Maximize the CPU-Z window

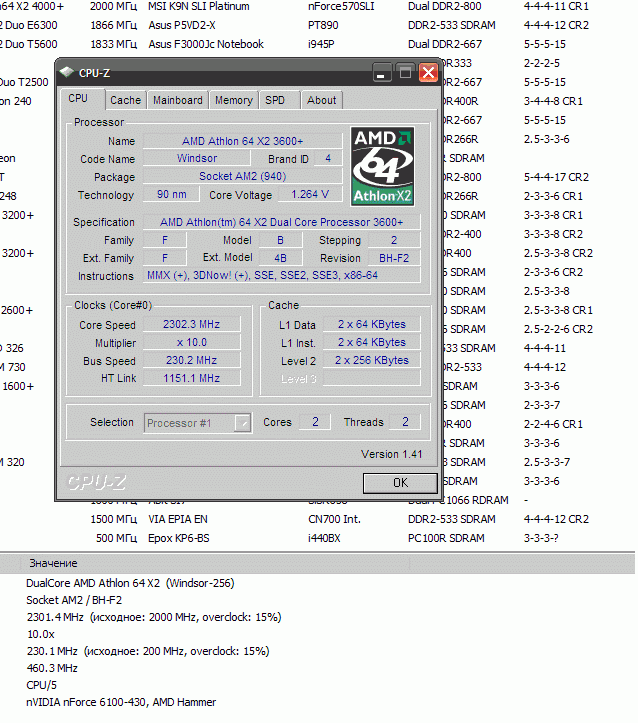tap(405, 73)
